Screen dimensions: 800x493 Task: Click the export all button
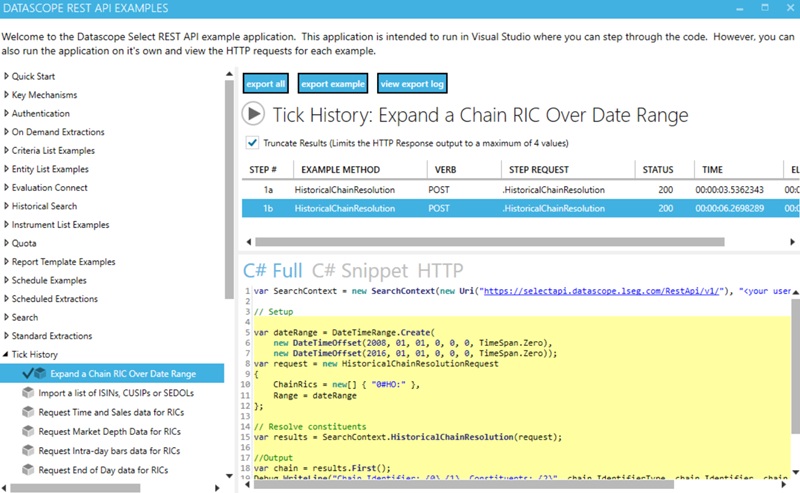[265, 83]
